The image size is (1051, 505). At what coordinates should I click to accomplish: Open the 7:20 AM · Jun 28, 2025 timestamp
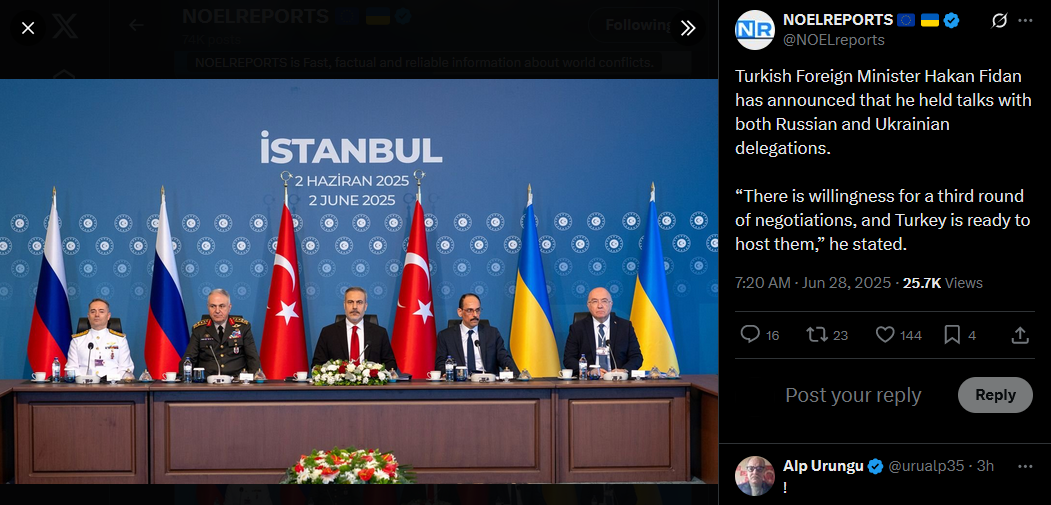(813, 283)
